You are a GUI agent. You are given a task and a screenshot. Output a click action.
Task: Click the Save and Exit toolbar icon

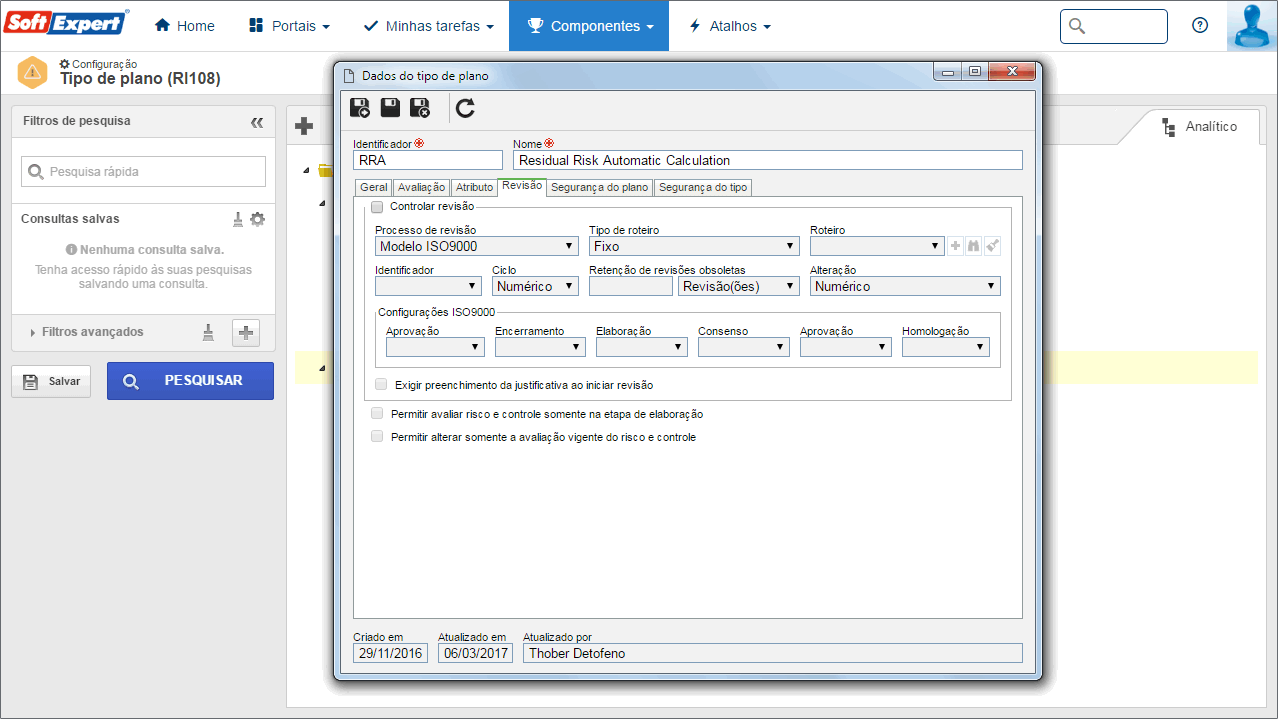(420, 108)
